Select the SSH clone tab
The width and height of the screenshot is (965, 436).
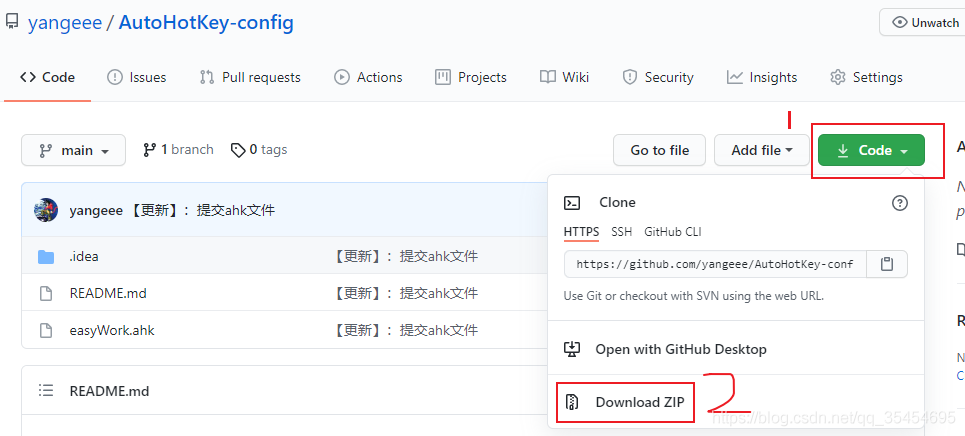(x=622, y=232)
